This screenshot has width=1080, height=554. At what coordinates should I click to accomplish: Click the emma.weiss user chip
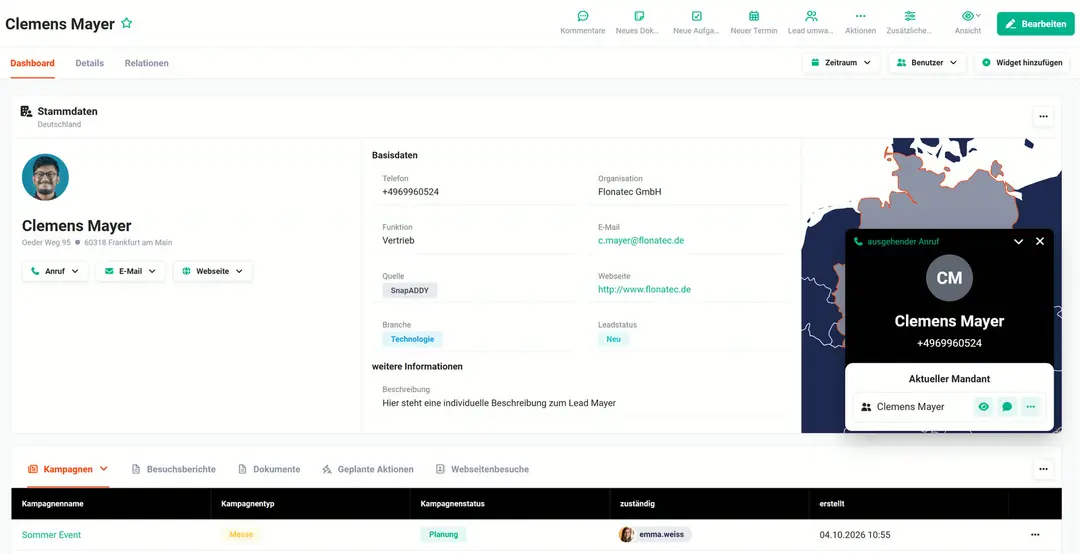click(x=655, y=534)
